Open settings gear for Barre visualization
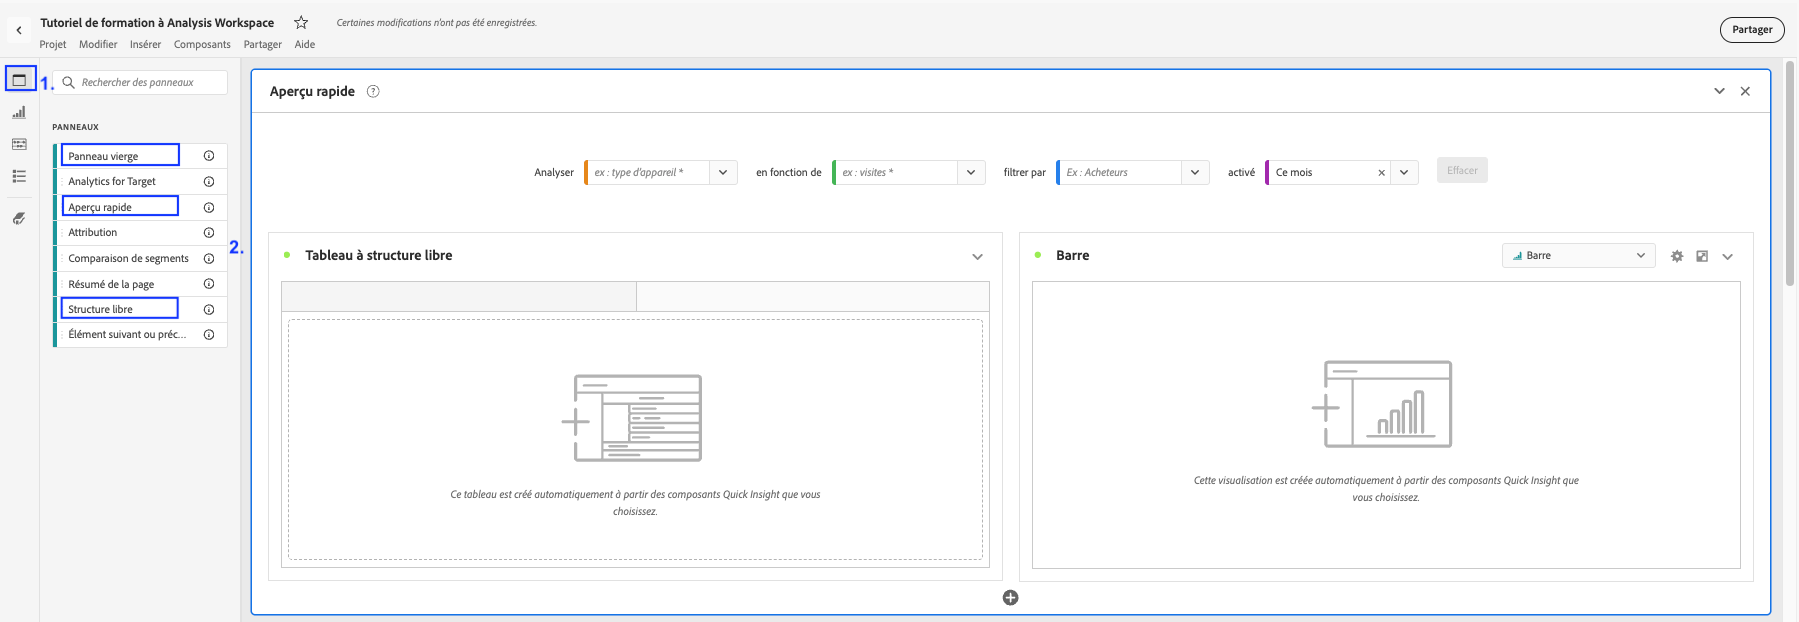Screen dimensions: 1799x622 [1677, 256]
